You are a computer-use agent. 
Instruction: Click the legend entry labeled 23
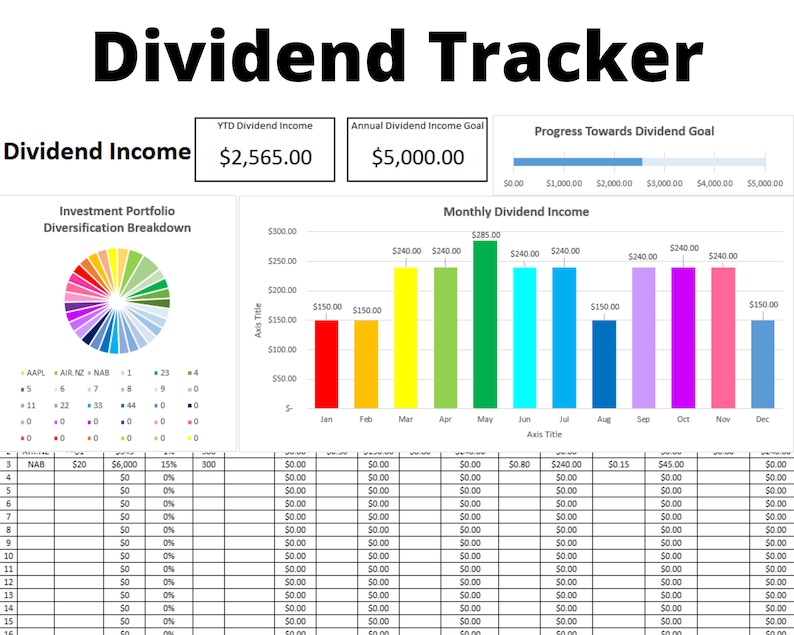[162, 373]
